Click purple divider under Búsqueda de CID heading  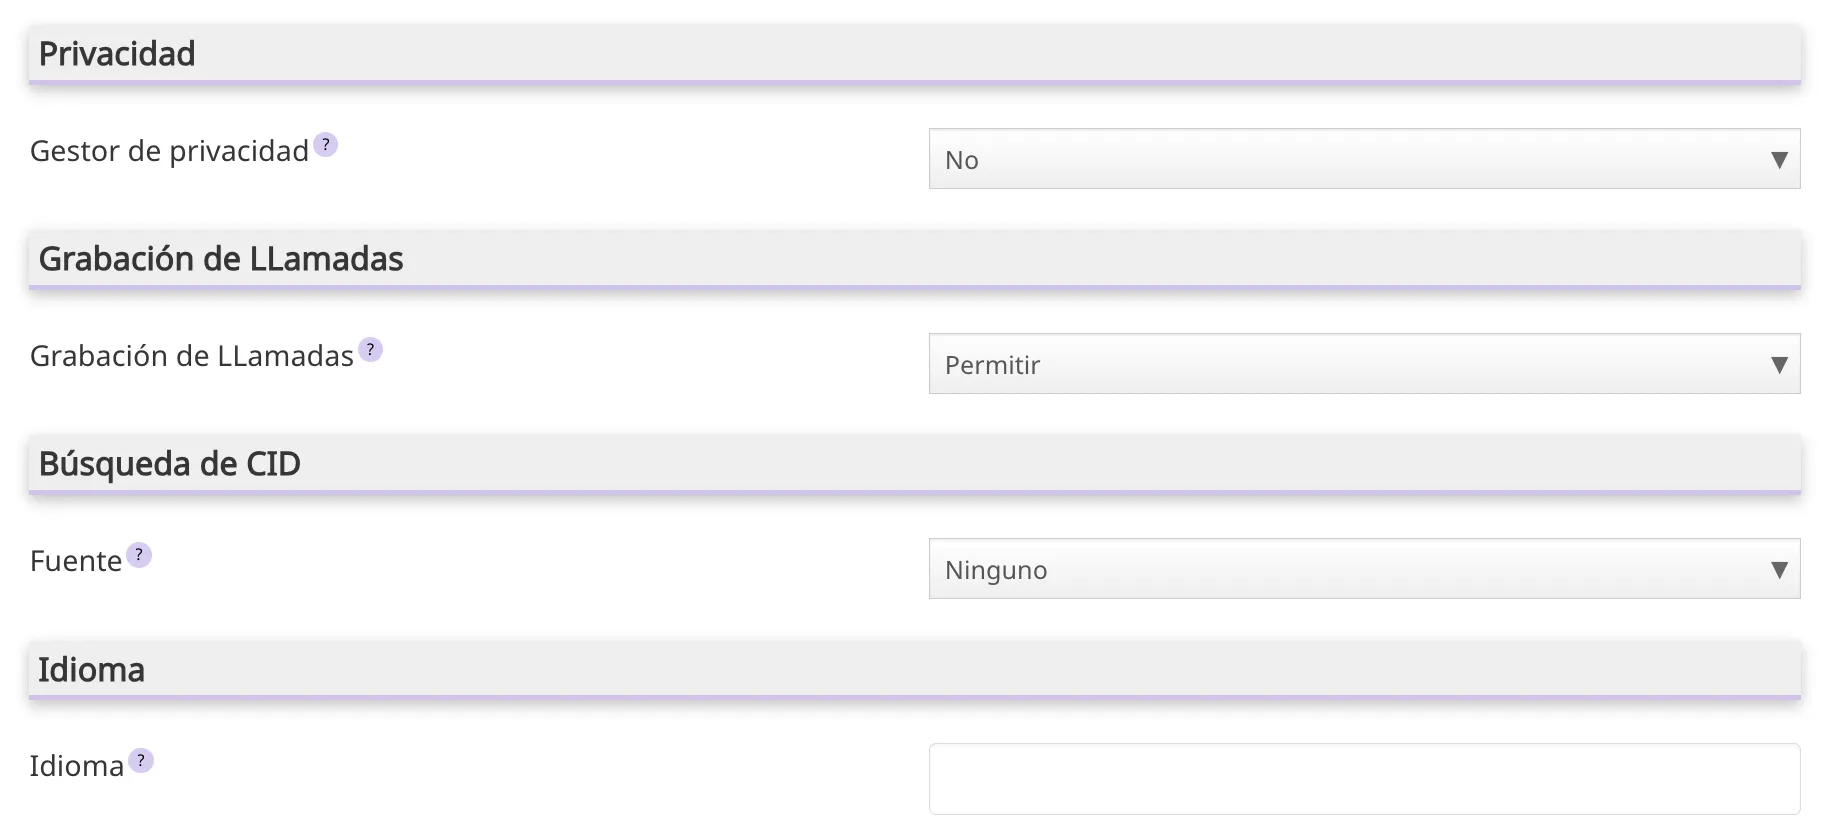pos(914,492)
